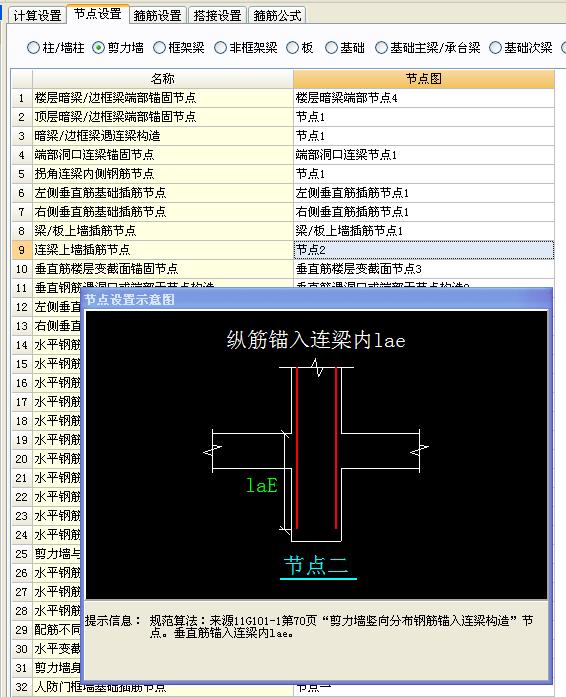Select the 节点设置 tab
The height and width of the screenshot is (697, 566).
(98, 14)
